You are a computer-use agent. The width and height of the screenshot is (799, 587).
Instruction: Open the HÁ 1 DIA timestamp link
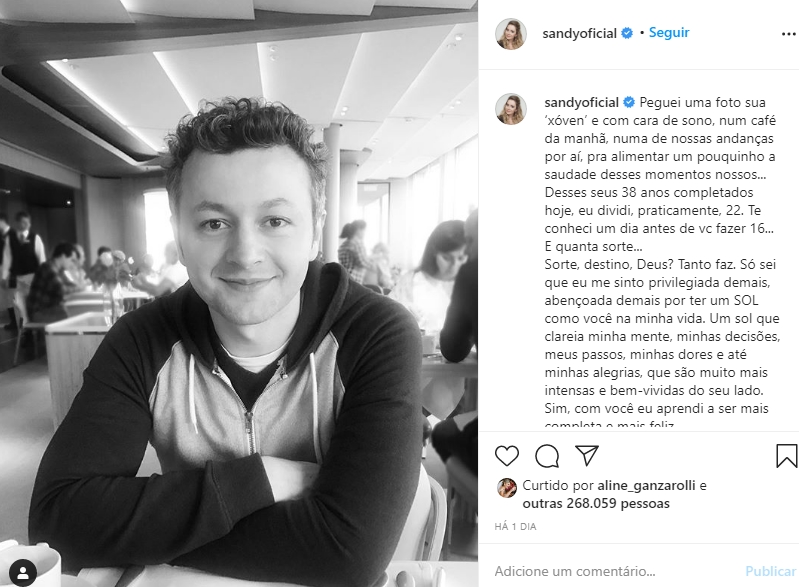tap(515, 526)
